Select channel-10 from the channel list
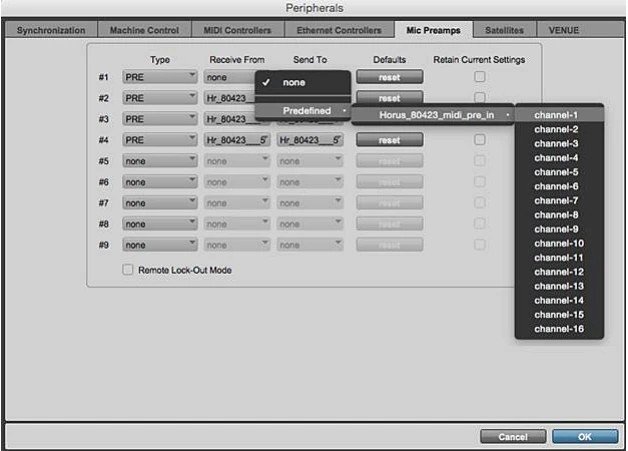The image size is (628, 451). pyautogui.click(x=559, y=244)
